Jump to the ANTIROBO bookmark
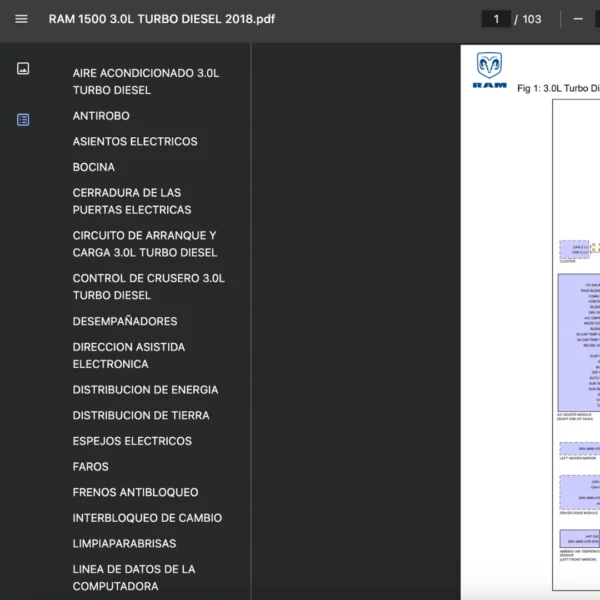600x600 pixels. coord(101,116)
